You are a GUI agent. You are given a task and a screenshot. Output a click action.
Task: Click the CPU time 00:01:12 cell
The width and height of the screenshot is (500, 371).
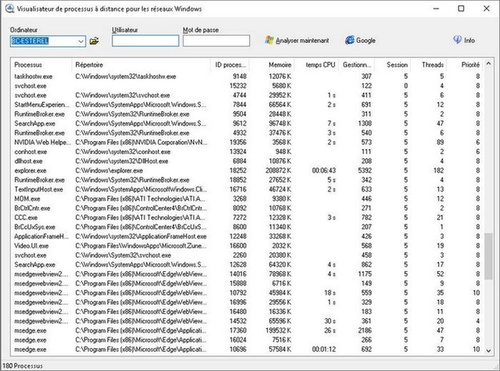324,349
